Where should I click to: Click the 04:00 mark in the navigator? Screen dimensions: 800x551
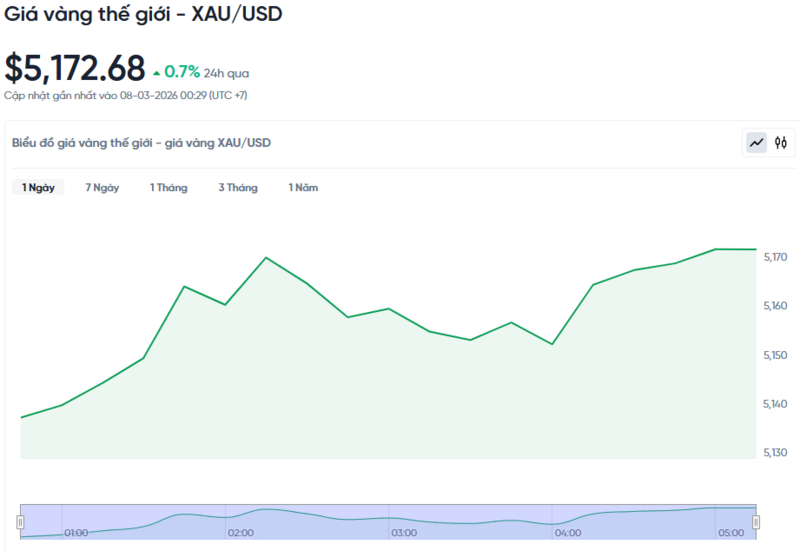[569, 533]
